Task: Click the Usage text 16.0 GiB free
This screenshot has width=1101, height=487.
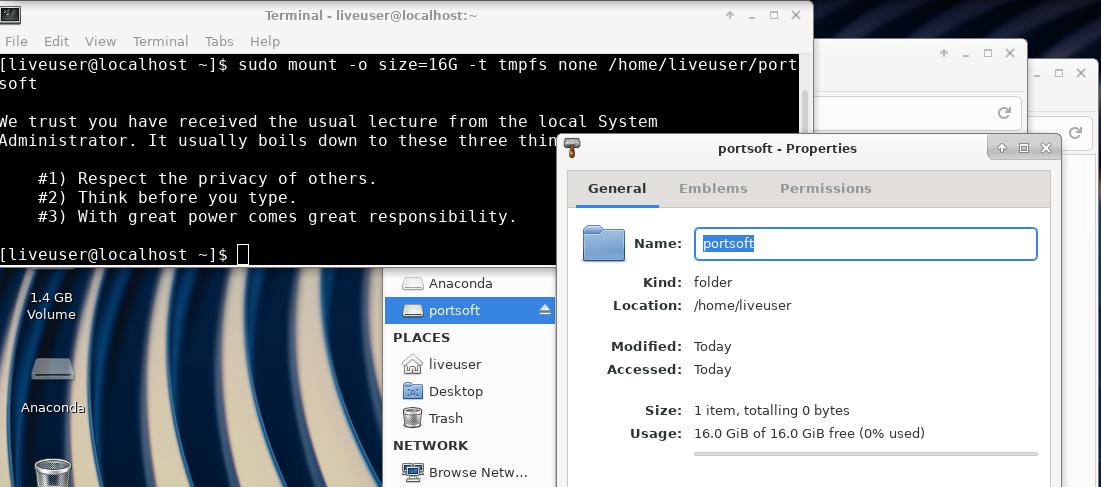Action: click(809, 434)
